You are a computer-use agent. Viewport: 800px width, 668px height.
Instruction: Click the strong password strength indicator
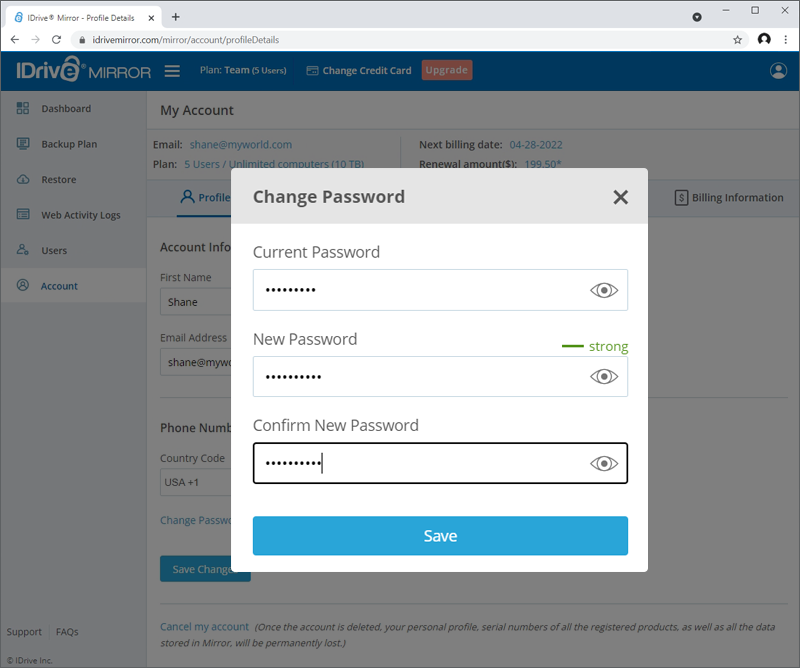595,345
